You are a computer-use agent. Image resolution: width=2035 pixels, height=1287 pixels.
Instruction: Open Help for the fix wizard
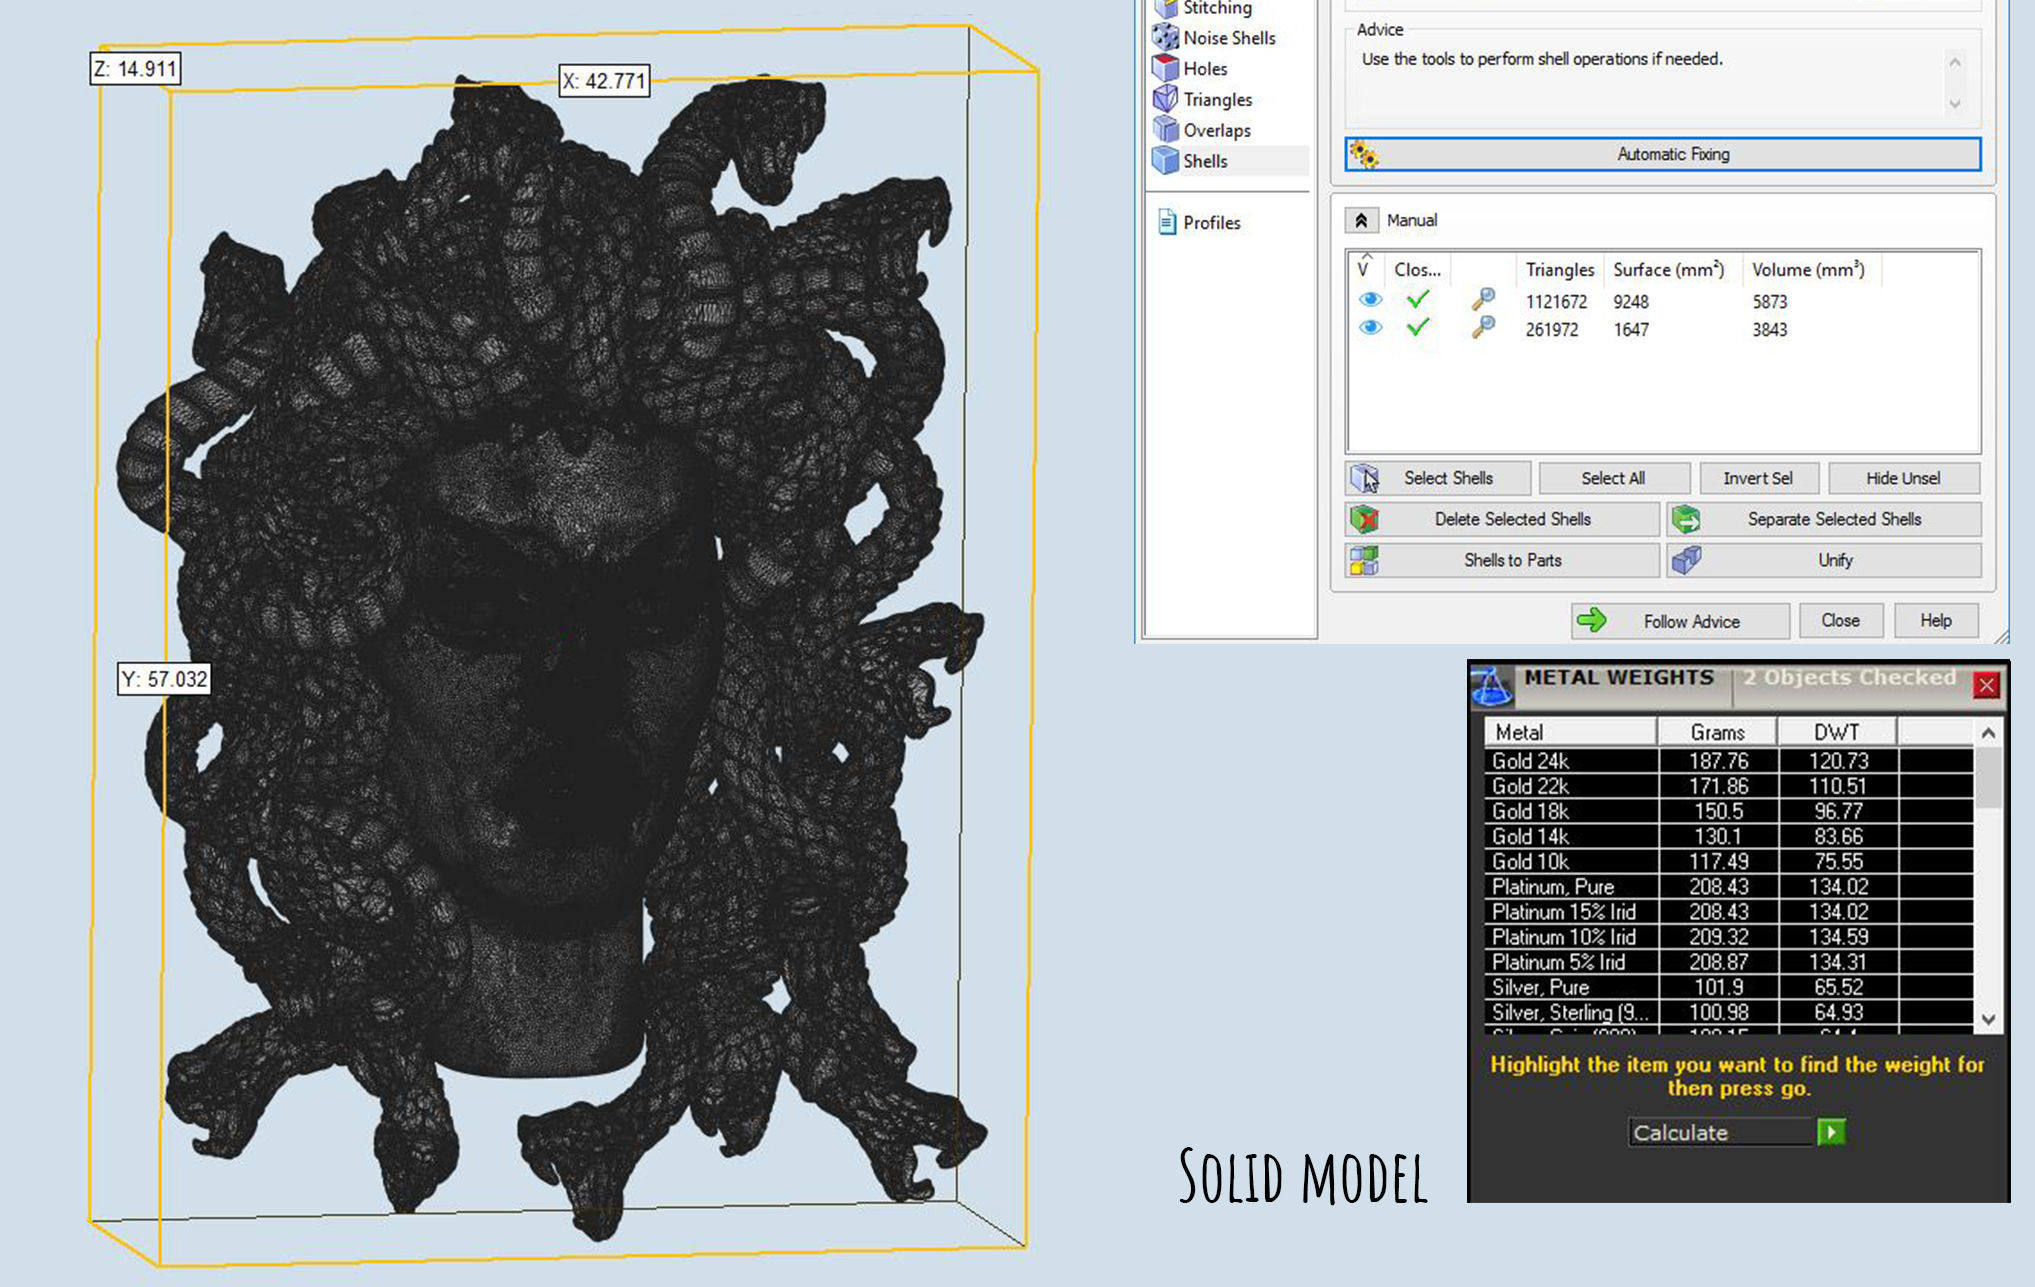tap(1935, 621)
